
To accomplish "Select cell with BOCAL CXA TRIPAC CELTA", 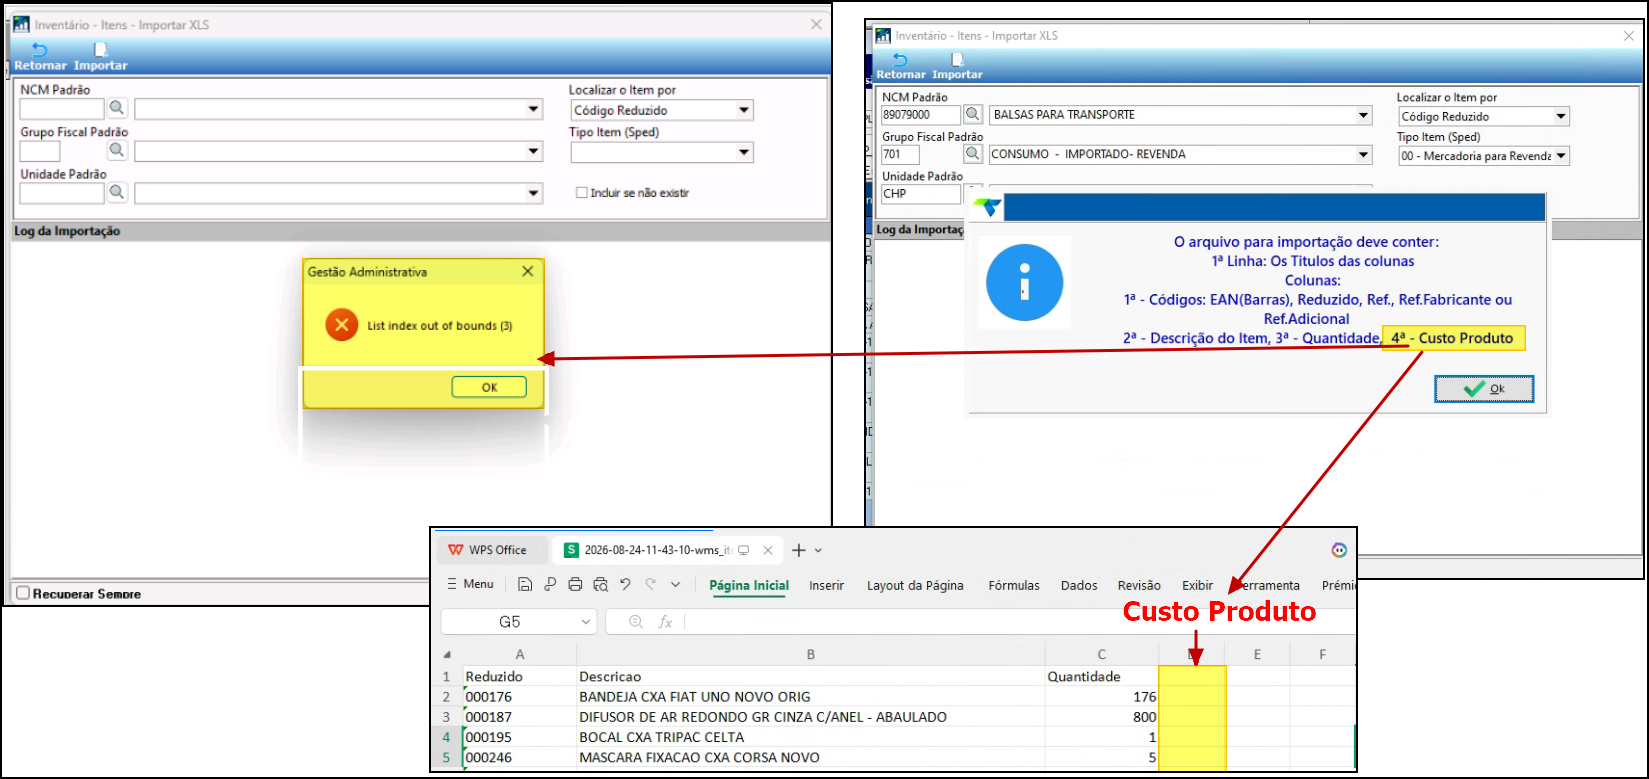I will point(811,737).
